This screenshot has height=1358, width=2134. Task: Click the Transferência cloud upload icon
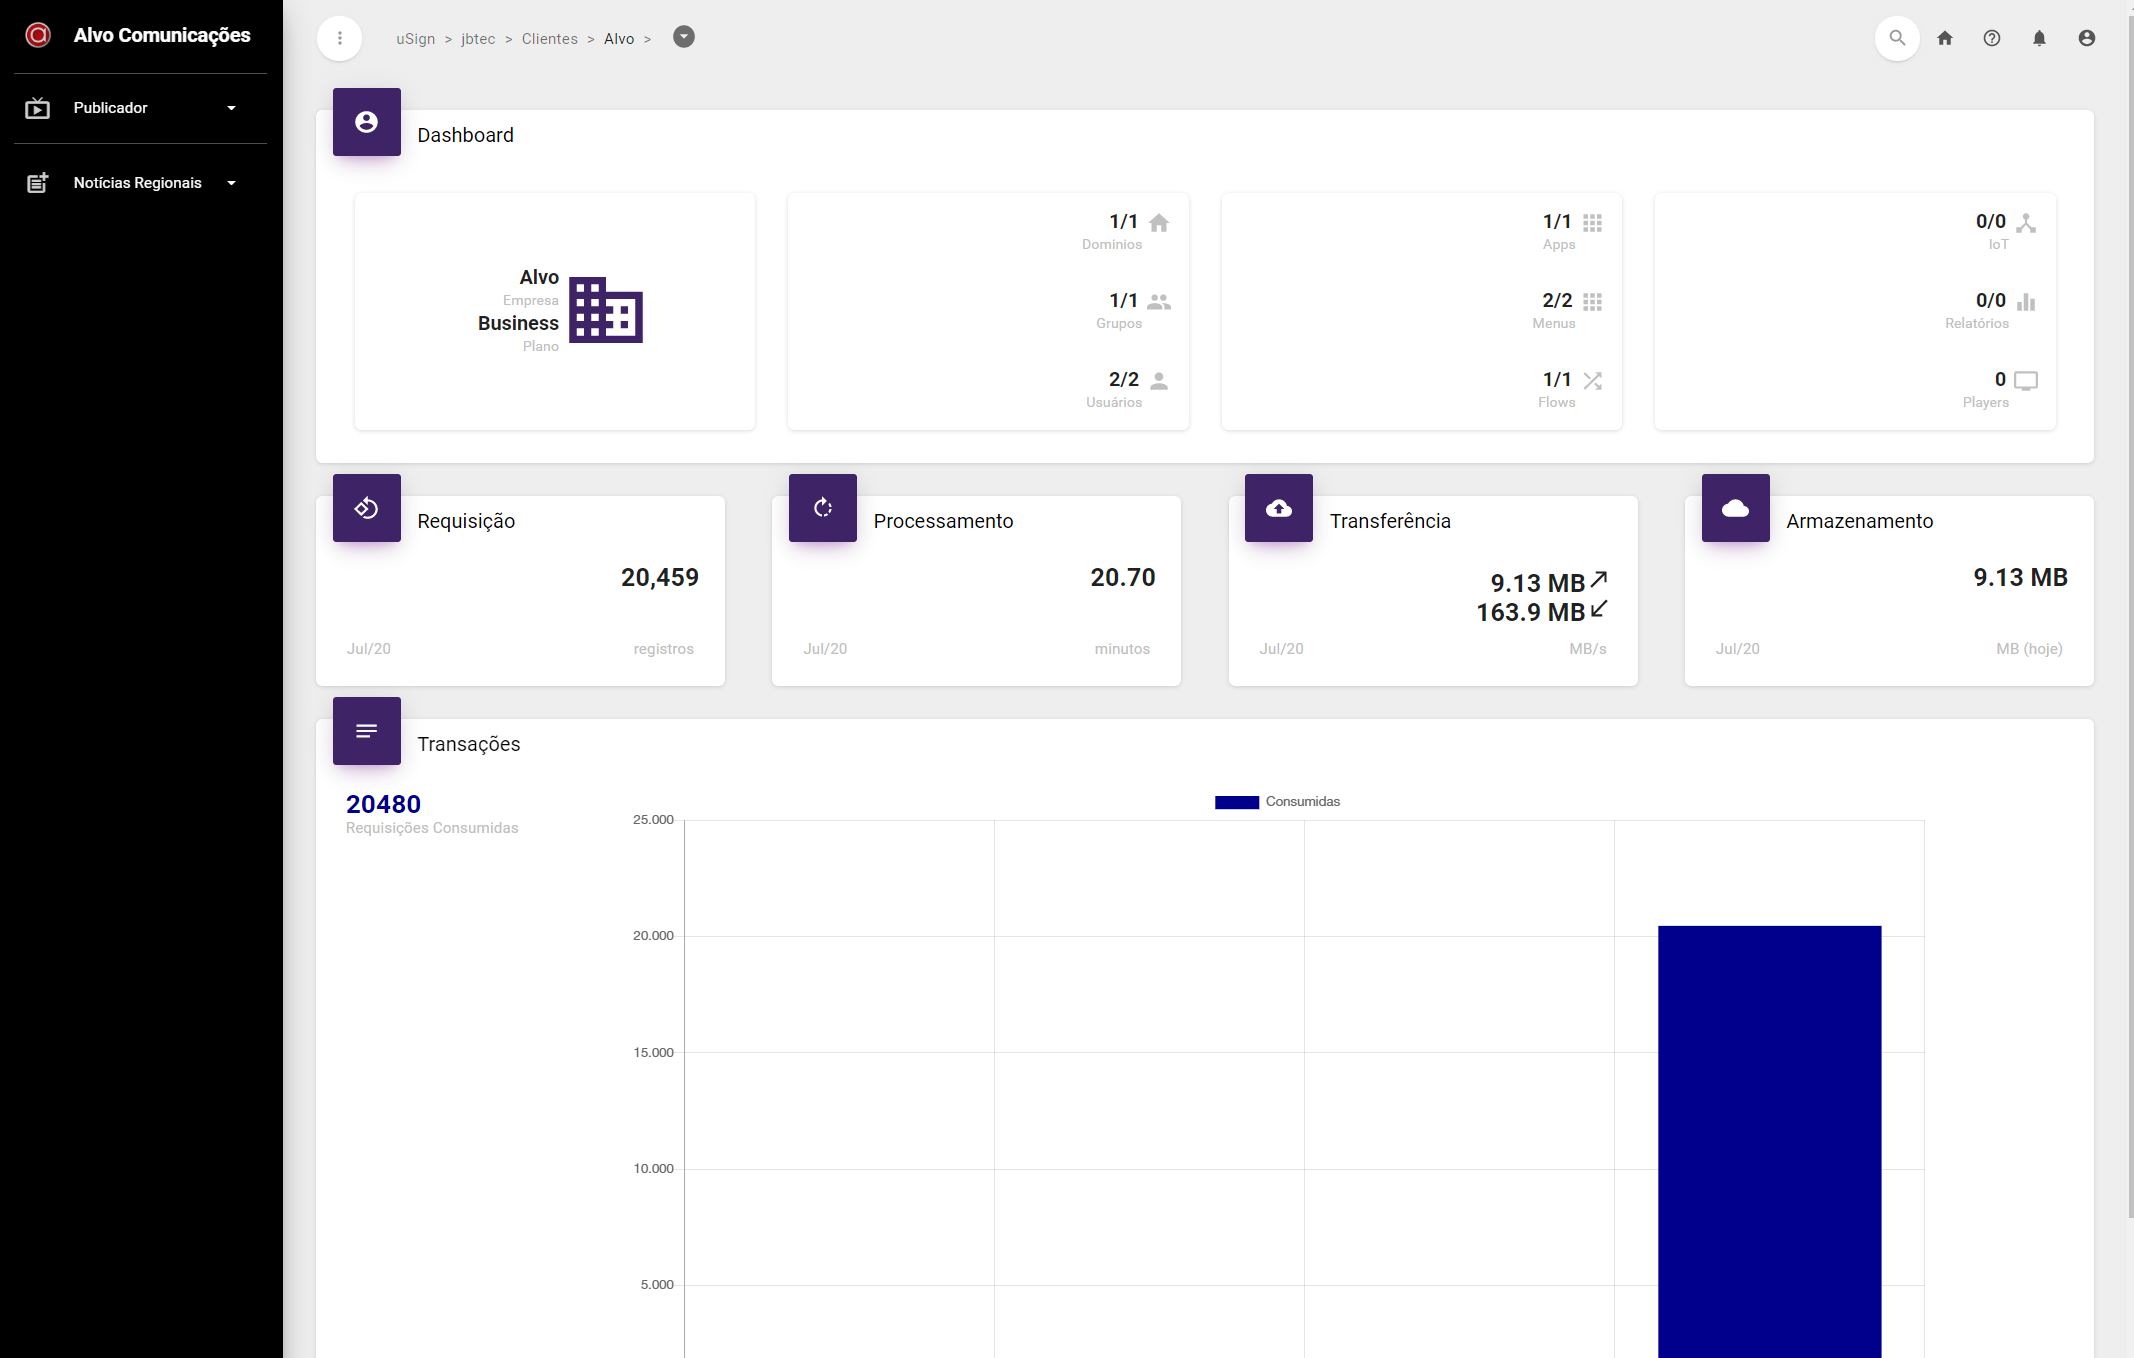pyautogui.click(x=1279, y=508)
